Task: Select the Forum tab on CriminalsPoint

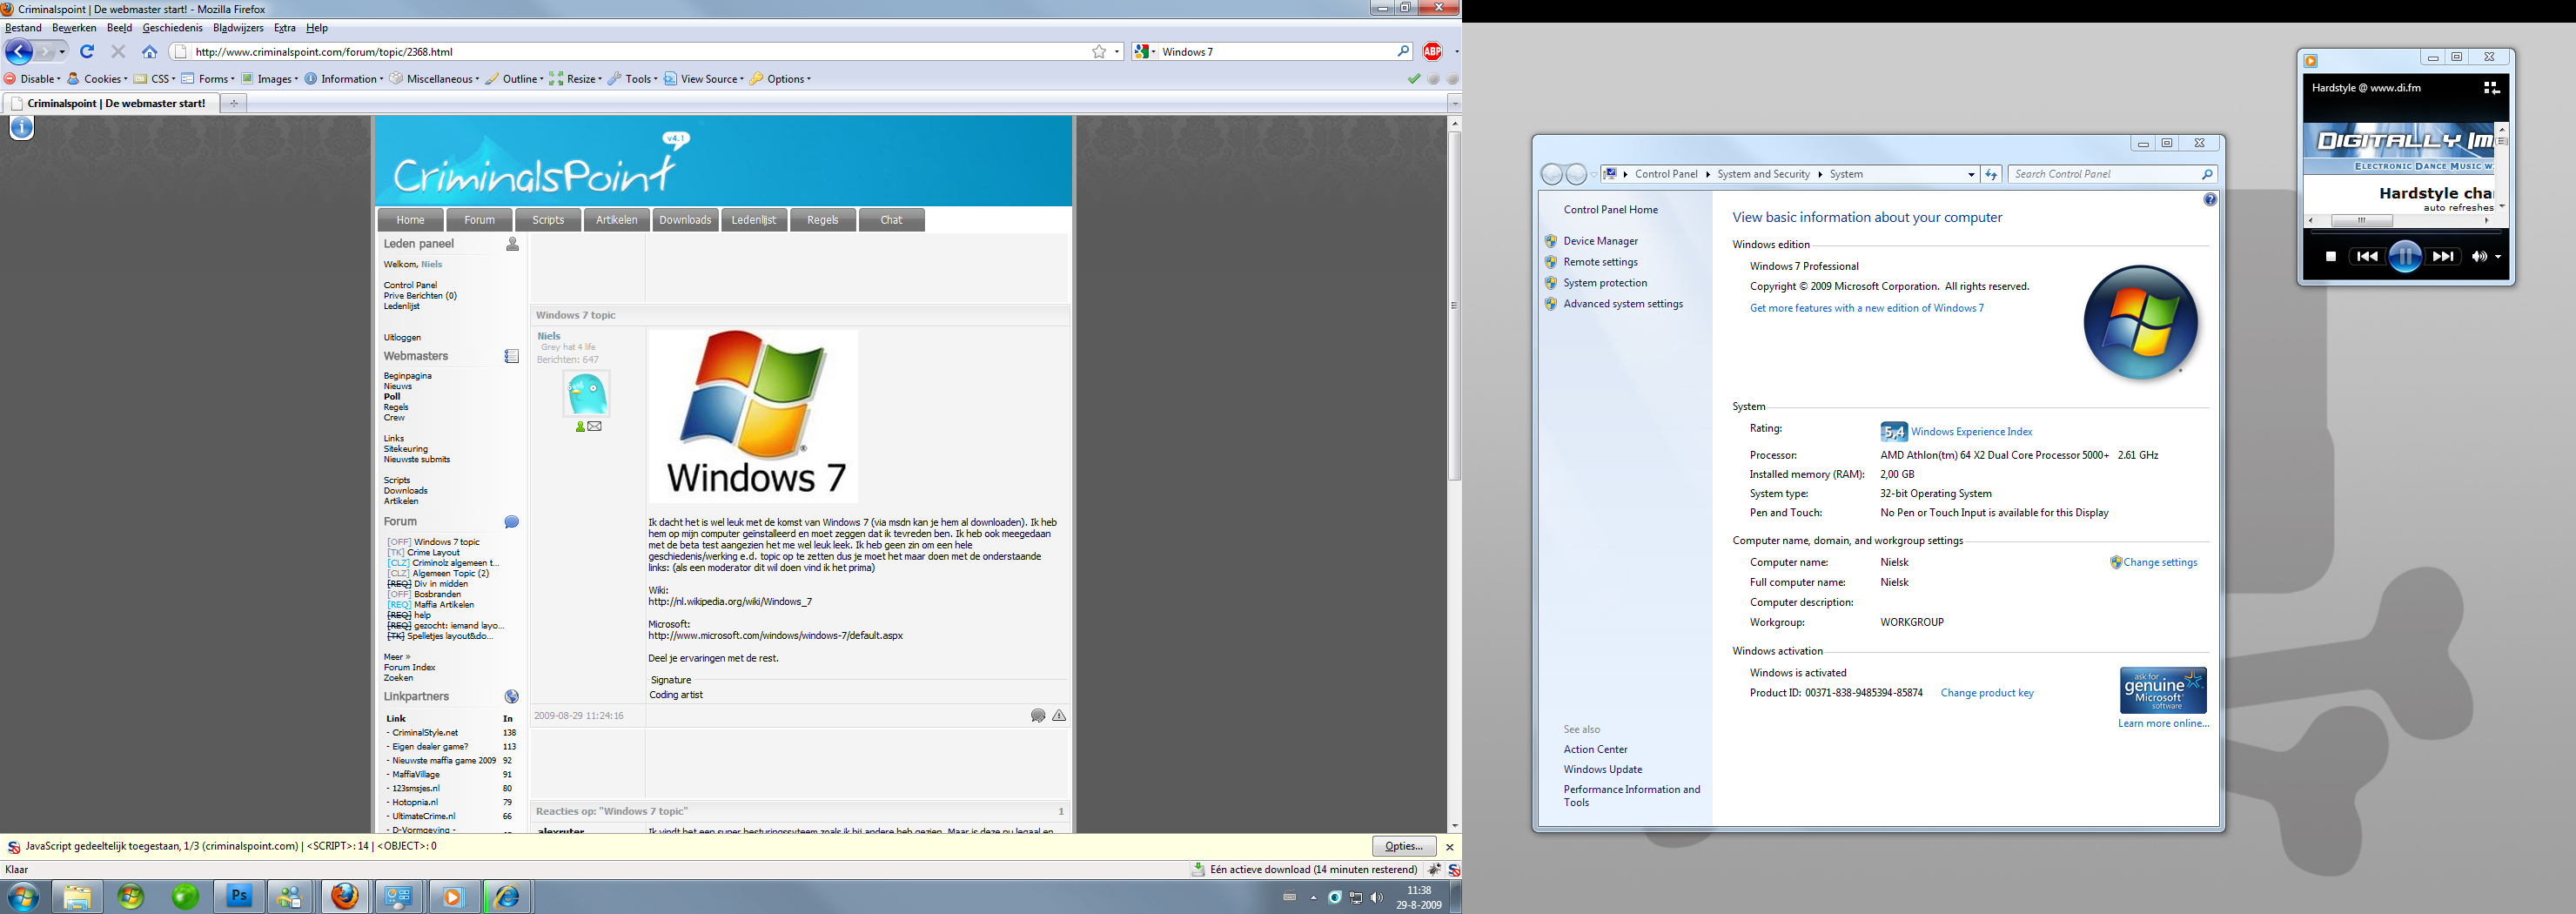Action: 479,220
